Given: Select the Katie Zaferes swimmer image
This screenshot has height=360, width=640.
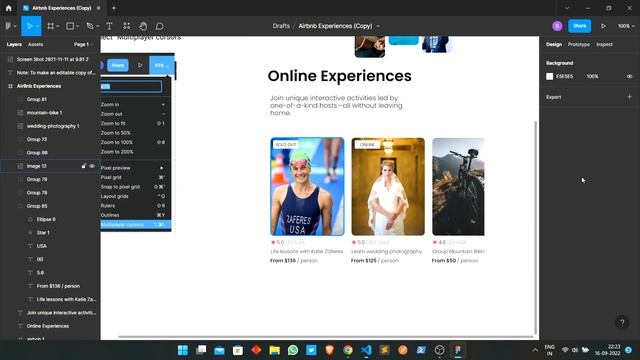Looking at the screenshot, I should (307, 187).
